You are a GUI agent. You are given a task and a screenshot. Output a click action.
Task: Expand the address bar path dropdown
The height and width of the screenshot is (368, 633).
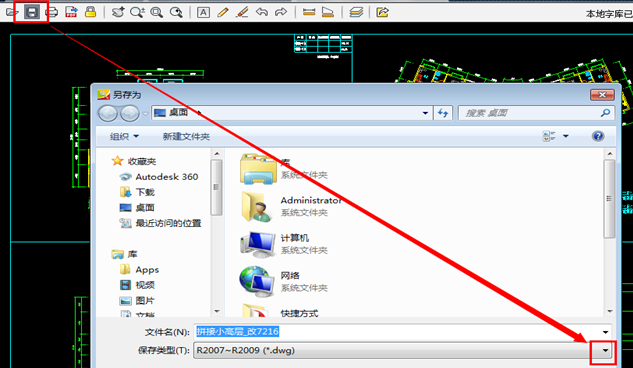click(x=425, y=113)
